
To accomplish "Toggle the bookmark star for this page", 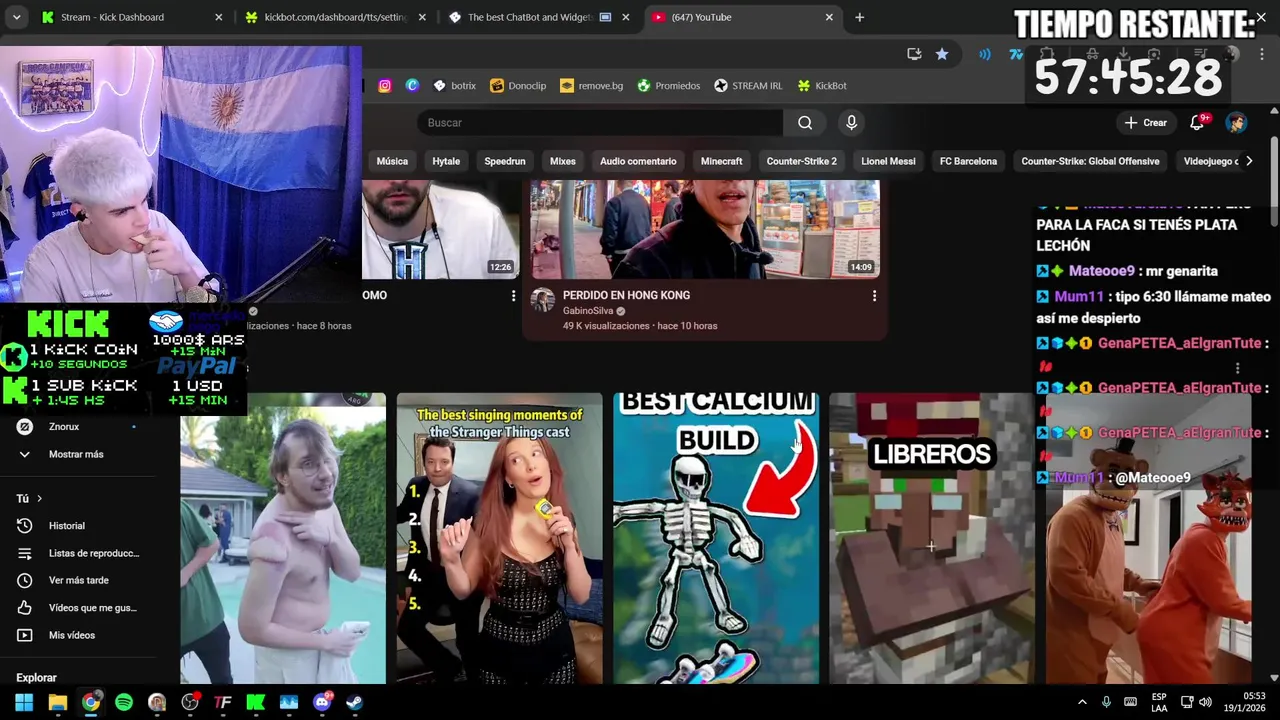I will [x=942, y=54].
